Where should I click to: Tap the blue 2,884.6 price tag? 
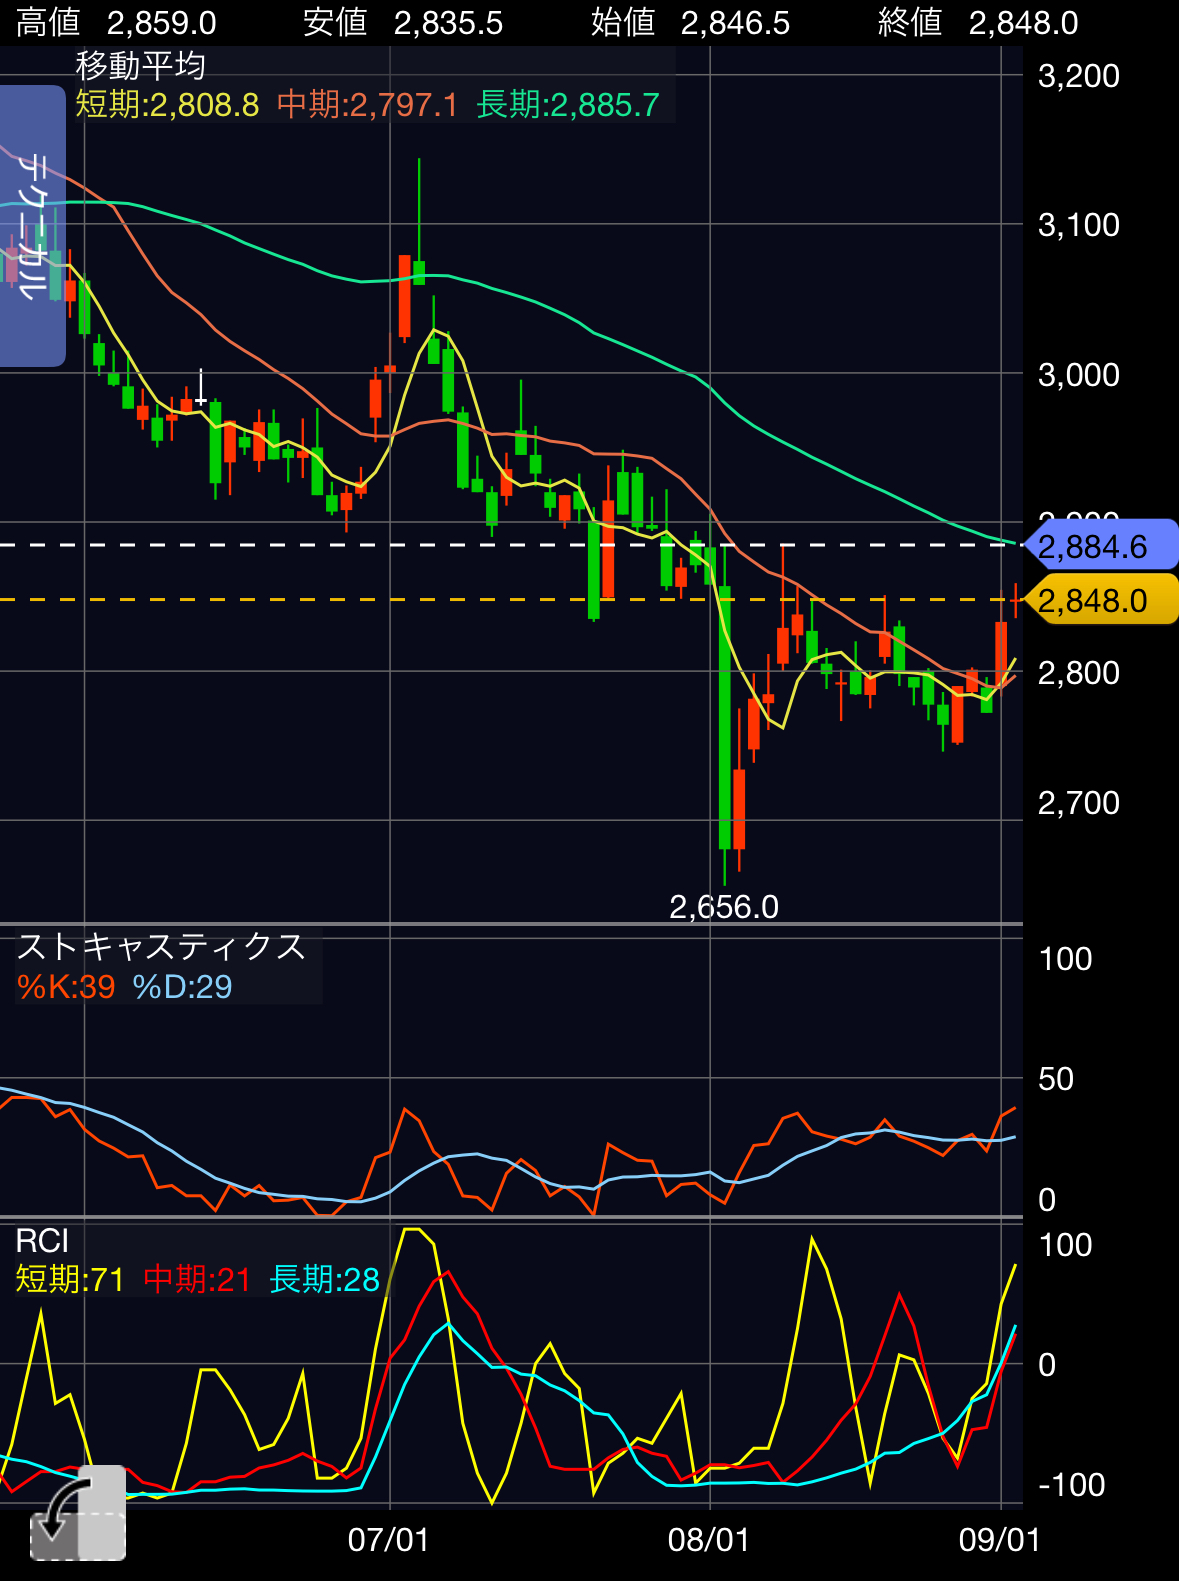pyautogui.click(x=1098, y=546)
